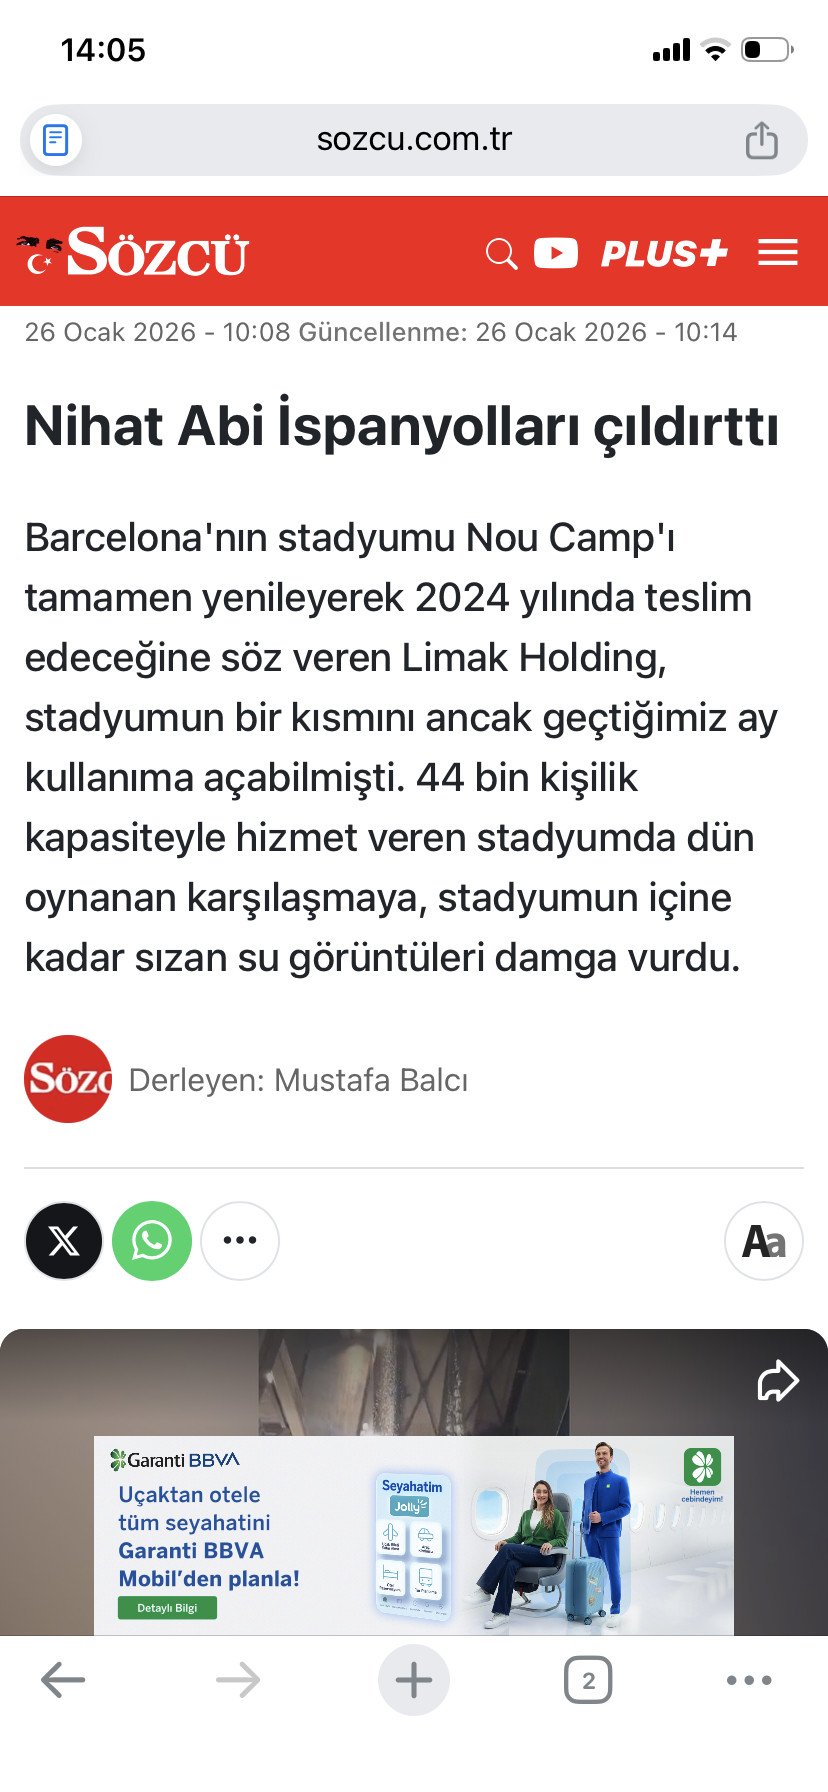
Task: Tap the reader mode page icon
Action: coord(56,140)
